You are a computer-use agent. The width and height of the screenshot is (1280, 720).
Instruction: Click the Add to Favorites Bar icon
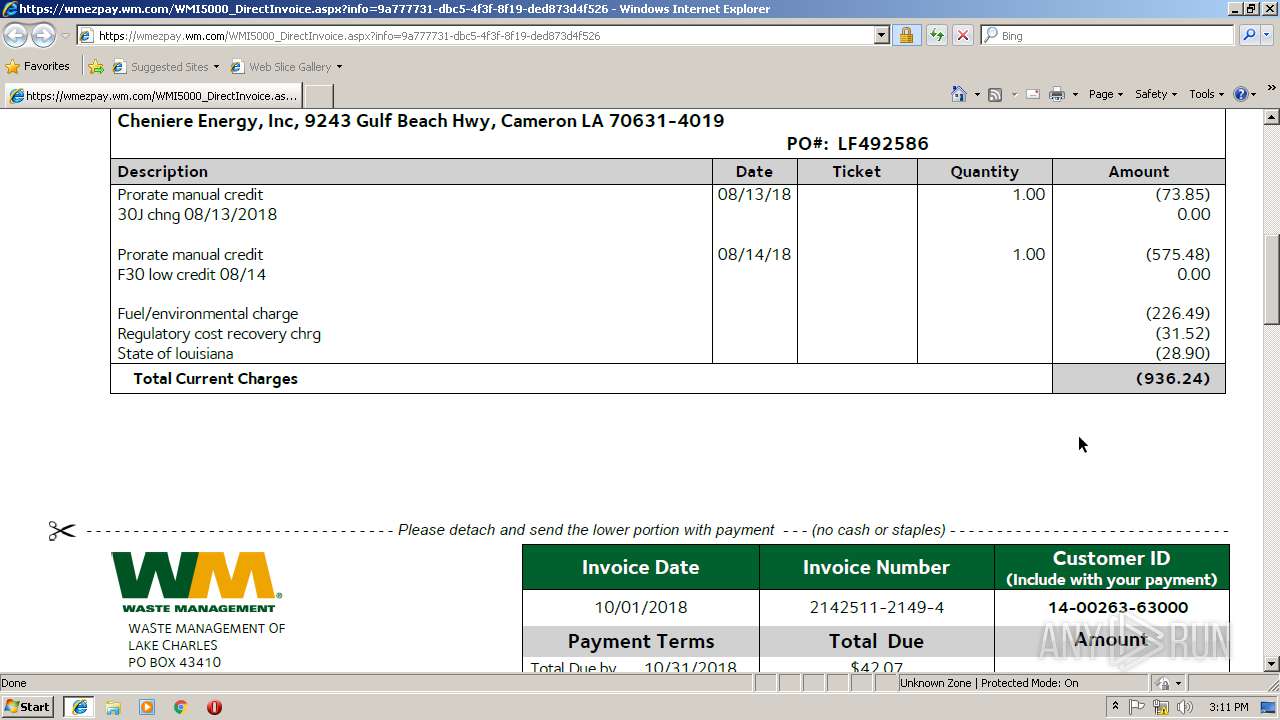(x=96, y=67)
